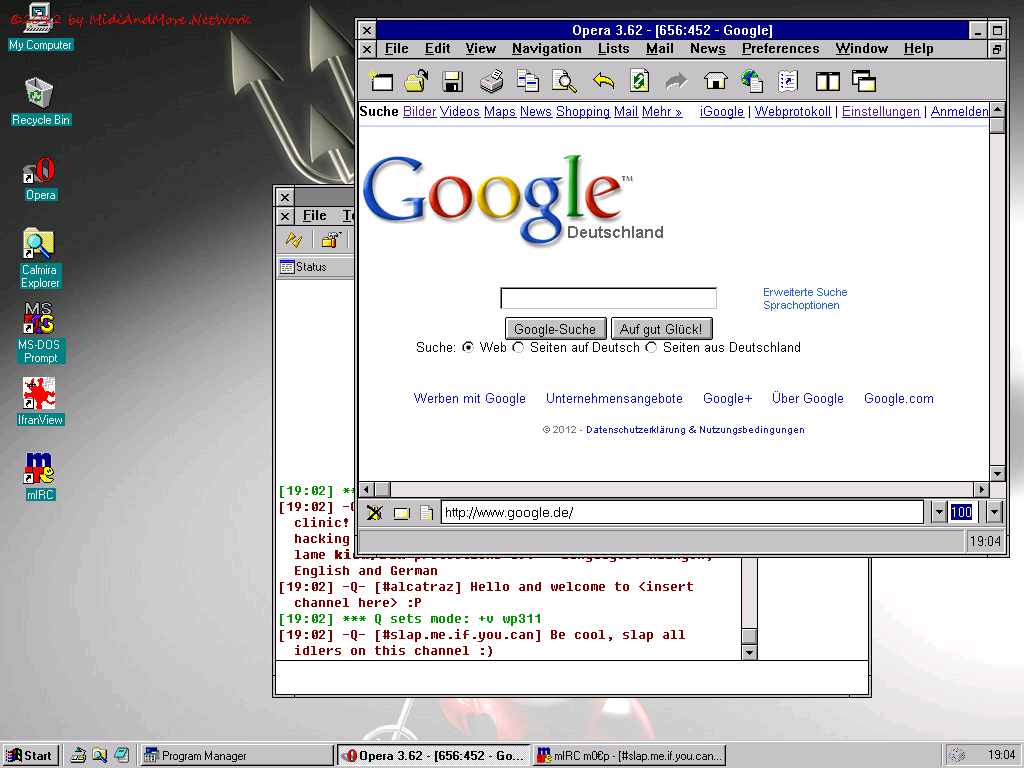This screenshot has height=768, width=1024.
Task: Select the 'Seiten auf Deutsch' radio button
Action: [518, 348]
